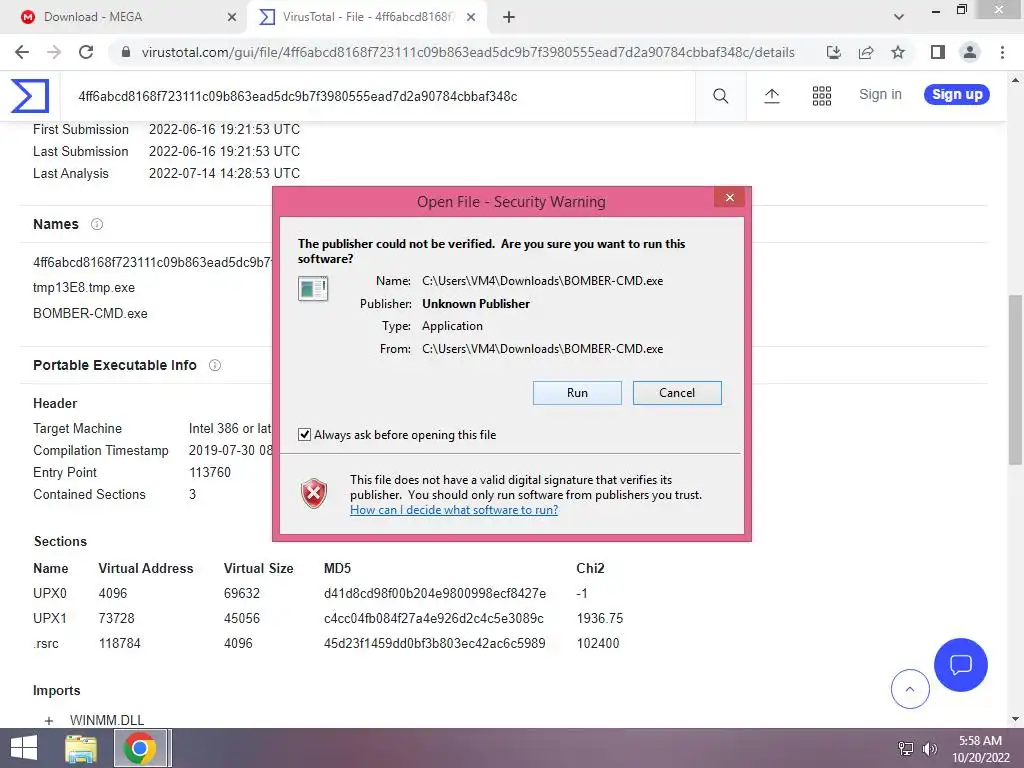Click the page vertical scrollbar thumb

[1015, 379]
